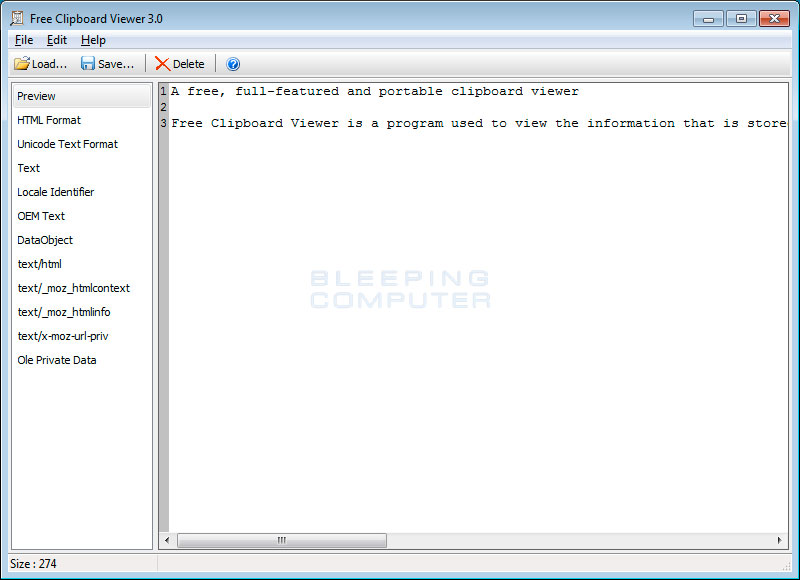Image resolution: width=800 pixels, height=580 pixels.
Task: Open help via blue question mark icon
Action: (x=233, y=64)
